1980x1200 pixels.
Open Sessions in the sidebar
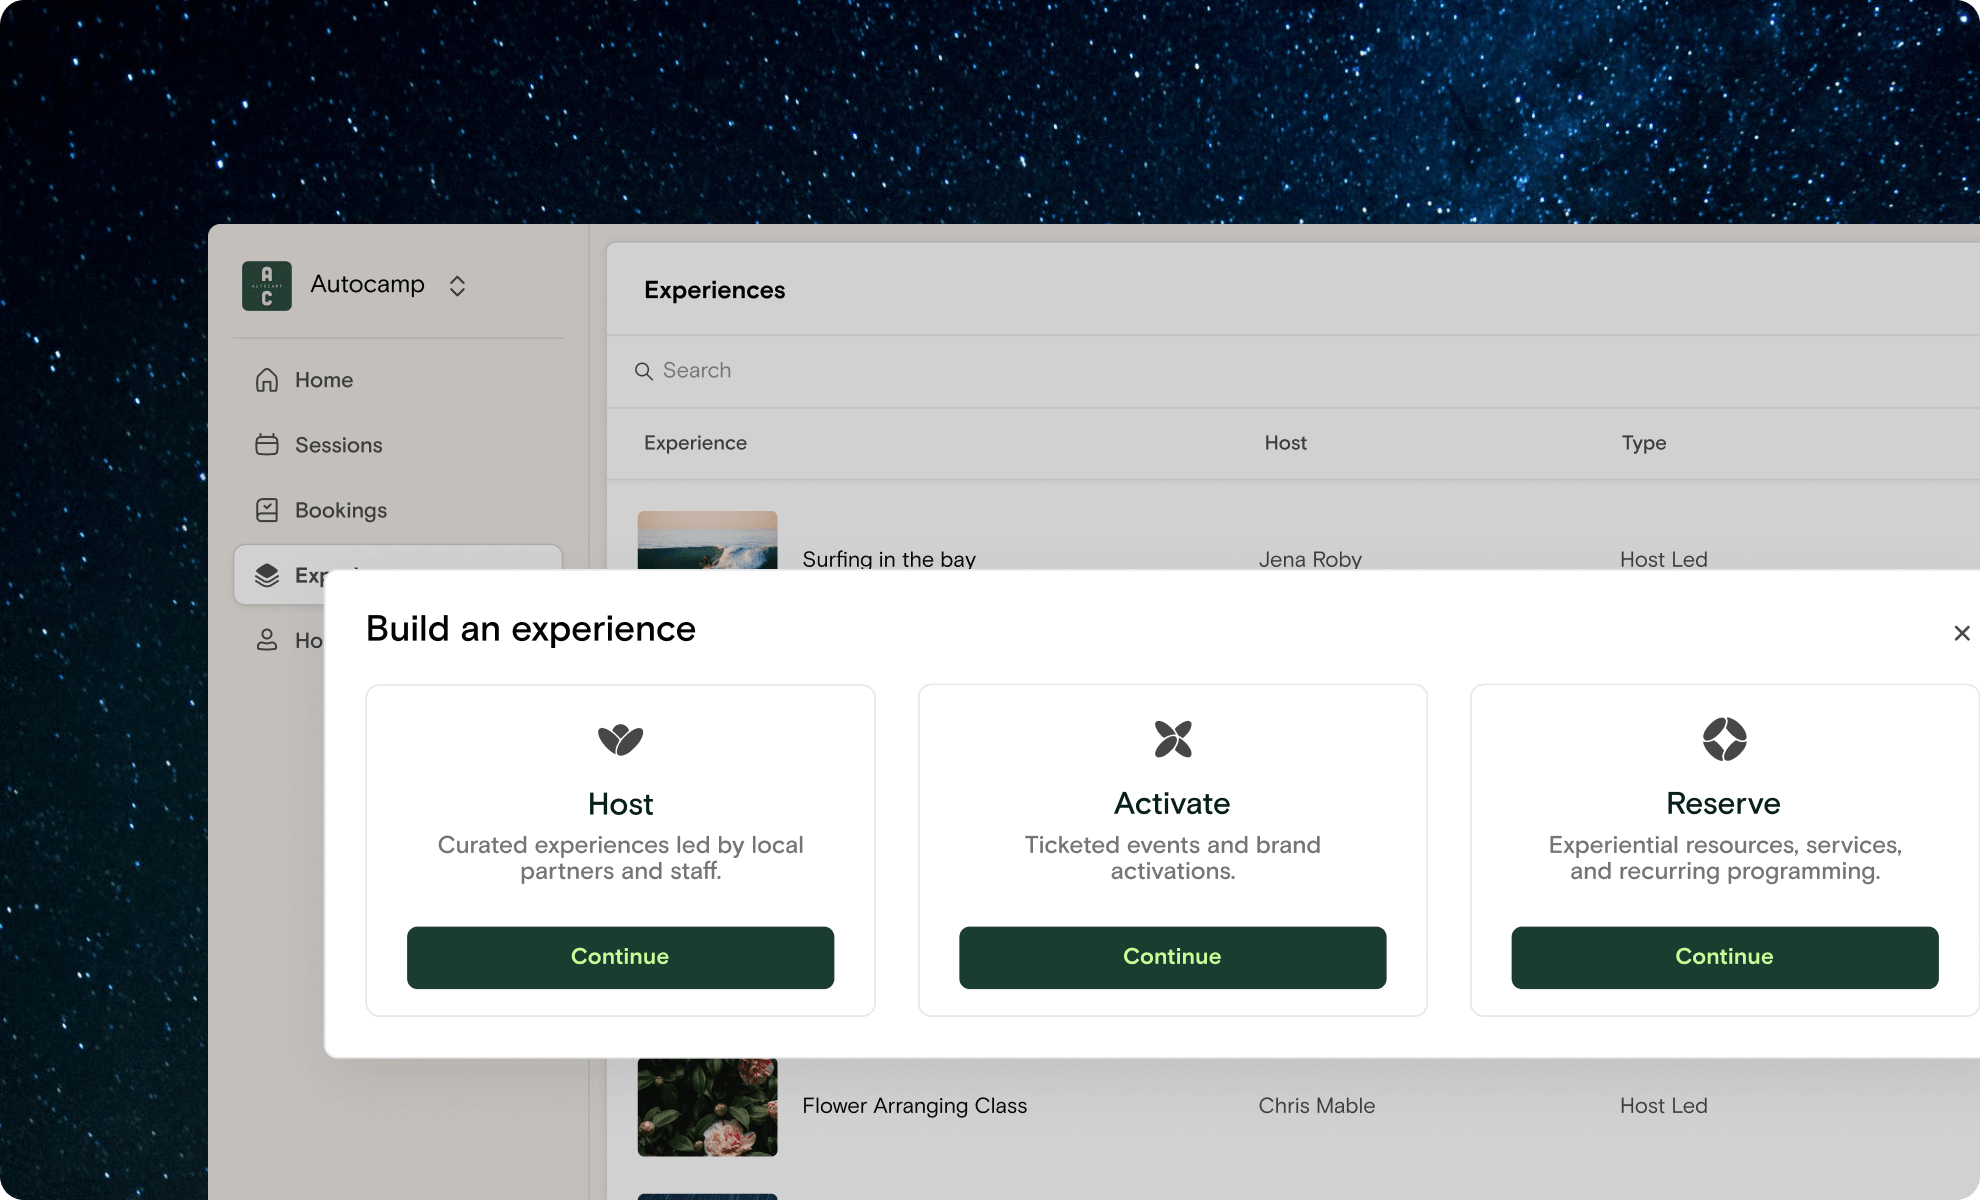tap(338, 445)
